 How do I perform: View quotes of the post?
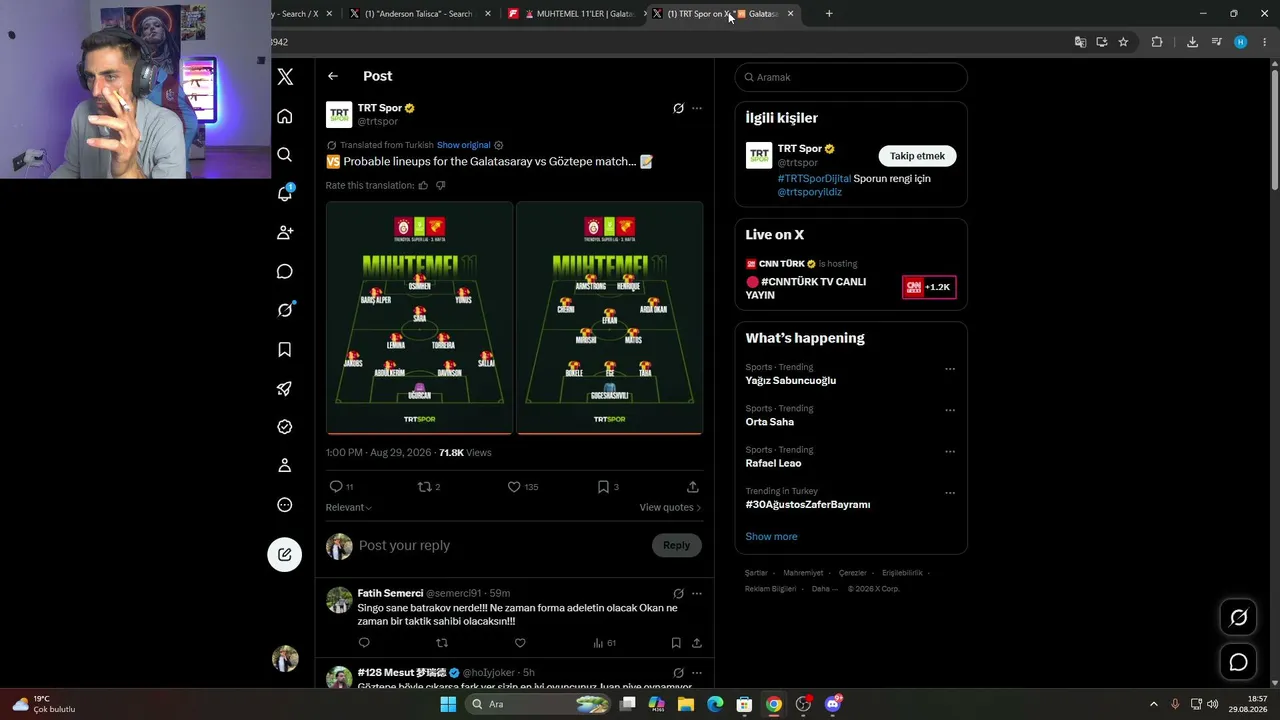(x=670, y=508)
